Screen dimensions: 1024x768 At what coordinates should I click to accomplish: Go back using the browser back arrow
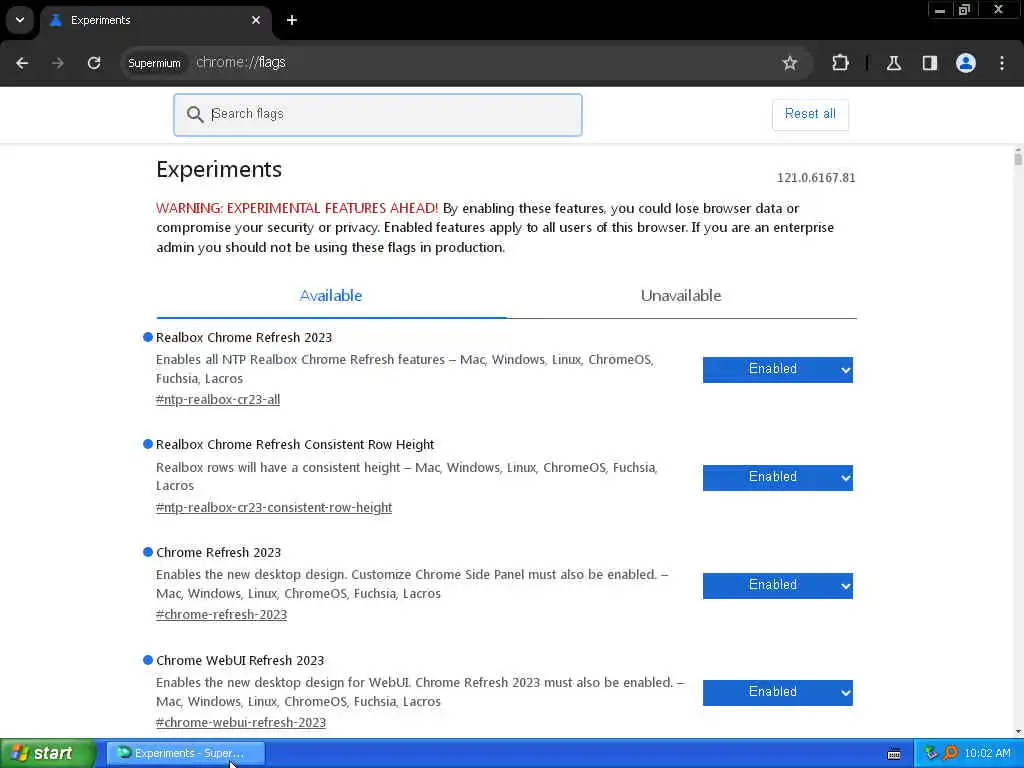22,63
